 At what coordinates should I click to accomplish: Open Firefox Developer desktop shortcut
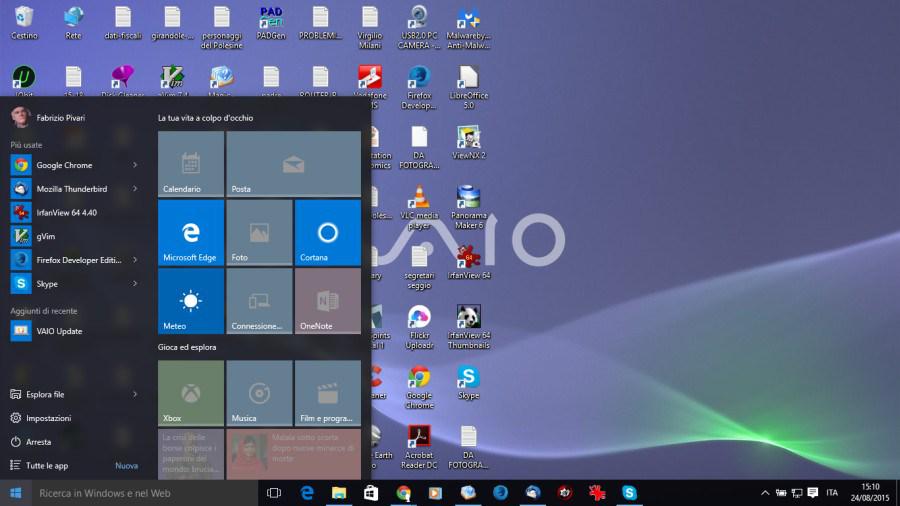[x=419, y=87]
